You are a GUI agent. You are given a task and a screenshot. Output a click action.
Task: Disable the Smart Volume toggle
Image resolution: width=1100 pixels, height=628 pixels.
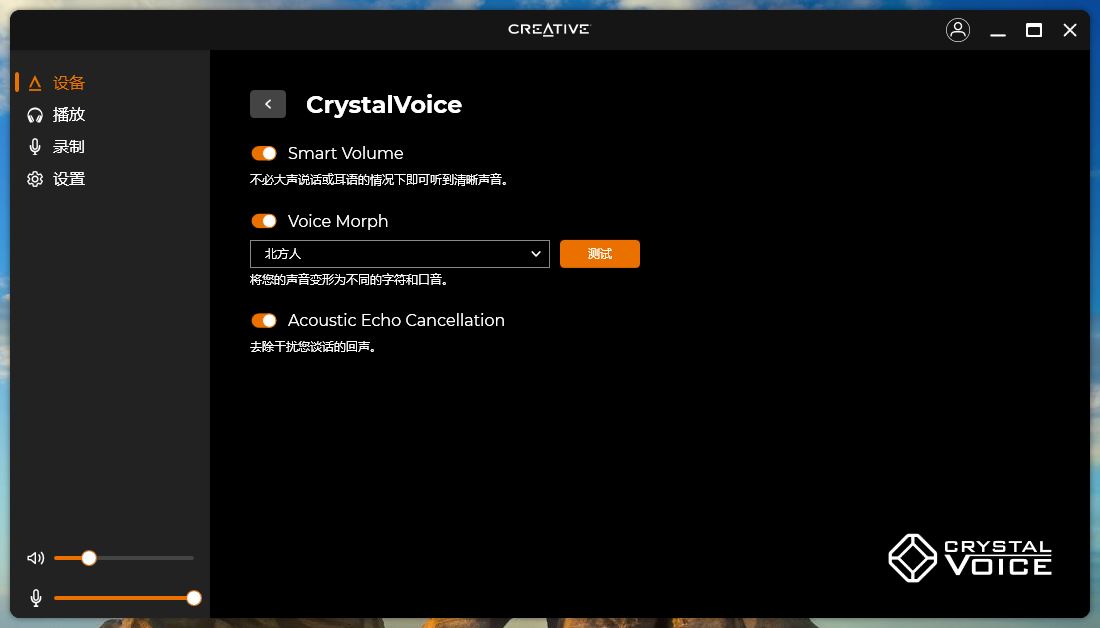coord(264,153)
